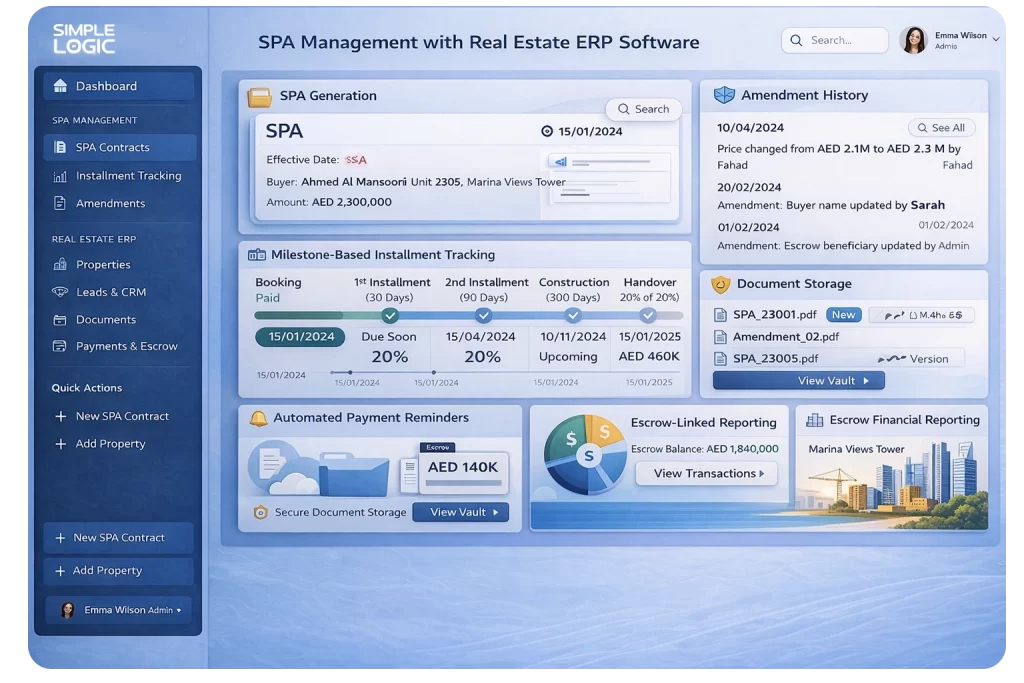
Task: Click the Document Storage shield icon
Action: [722, 284]
